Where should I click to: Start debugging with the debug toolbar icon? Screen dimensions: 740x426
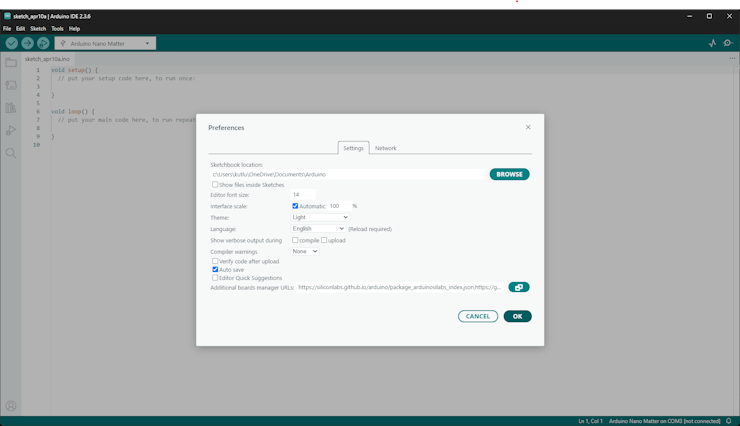(43, 43)
